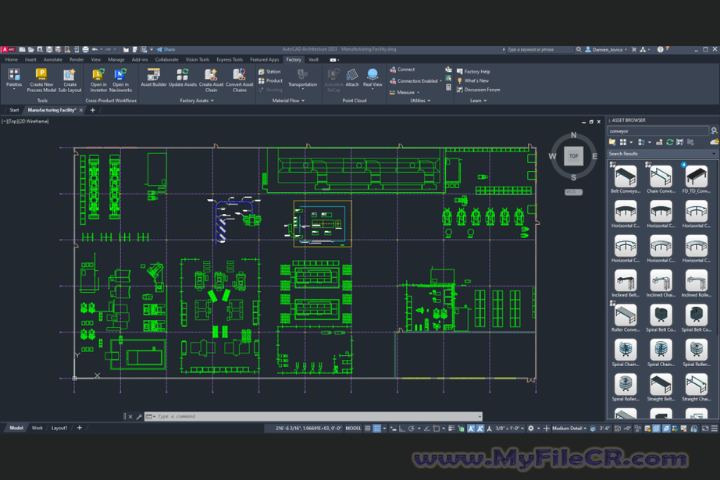
Task: Toggle snap mode in status bar
Action: tap(377, 429)
